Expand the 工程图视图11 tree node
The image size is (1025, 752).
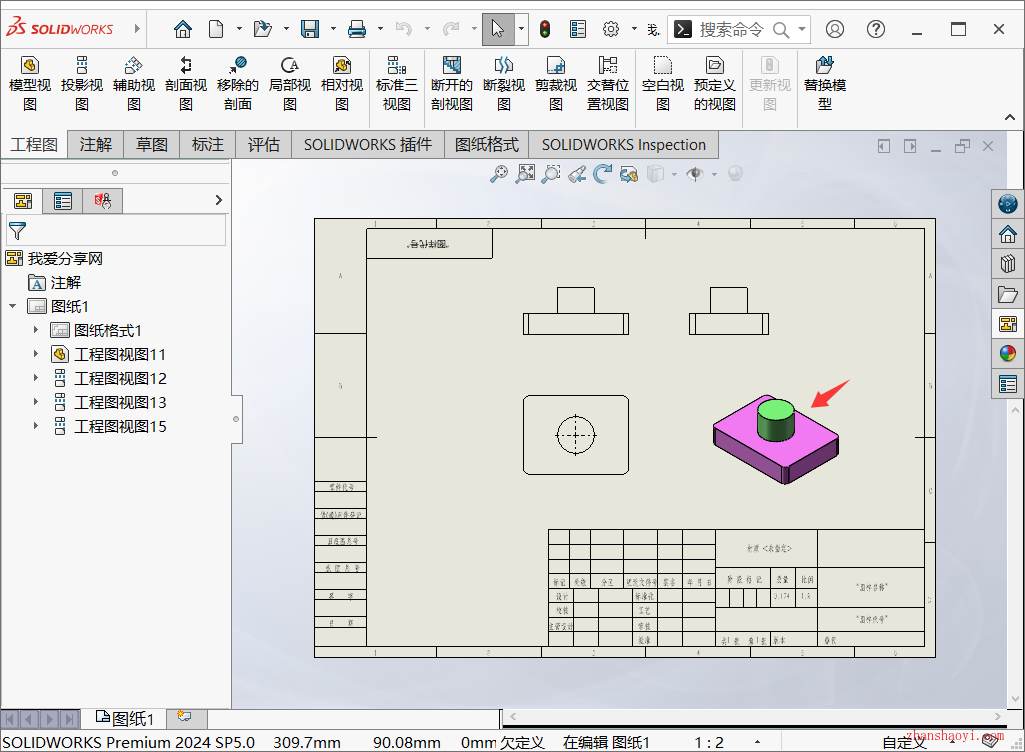click(x=36, y=354)
